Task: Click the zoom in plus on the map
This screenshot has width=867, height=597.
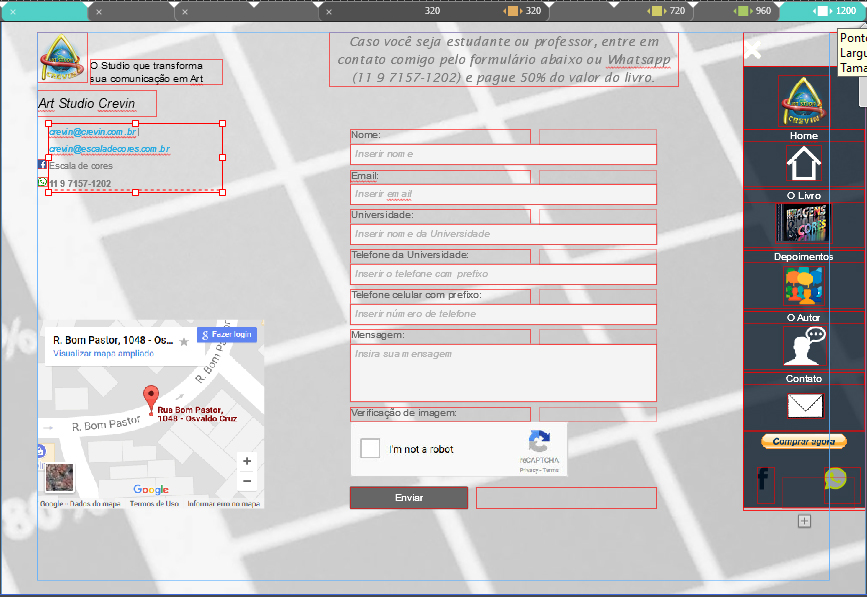Action: (247, 461)
